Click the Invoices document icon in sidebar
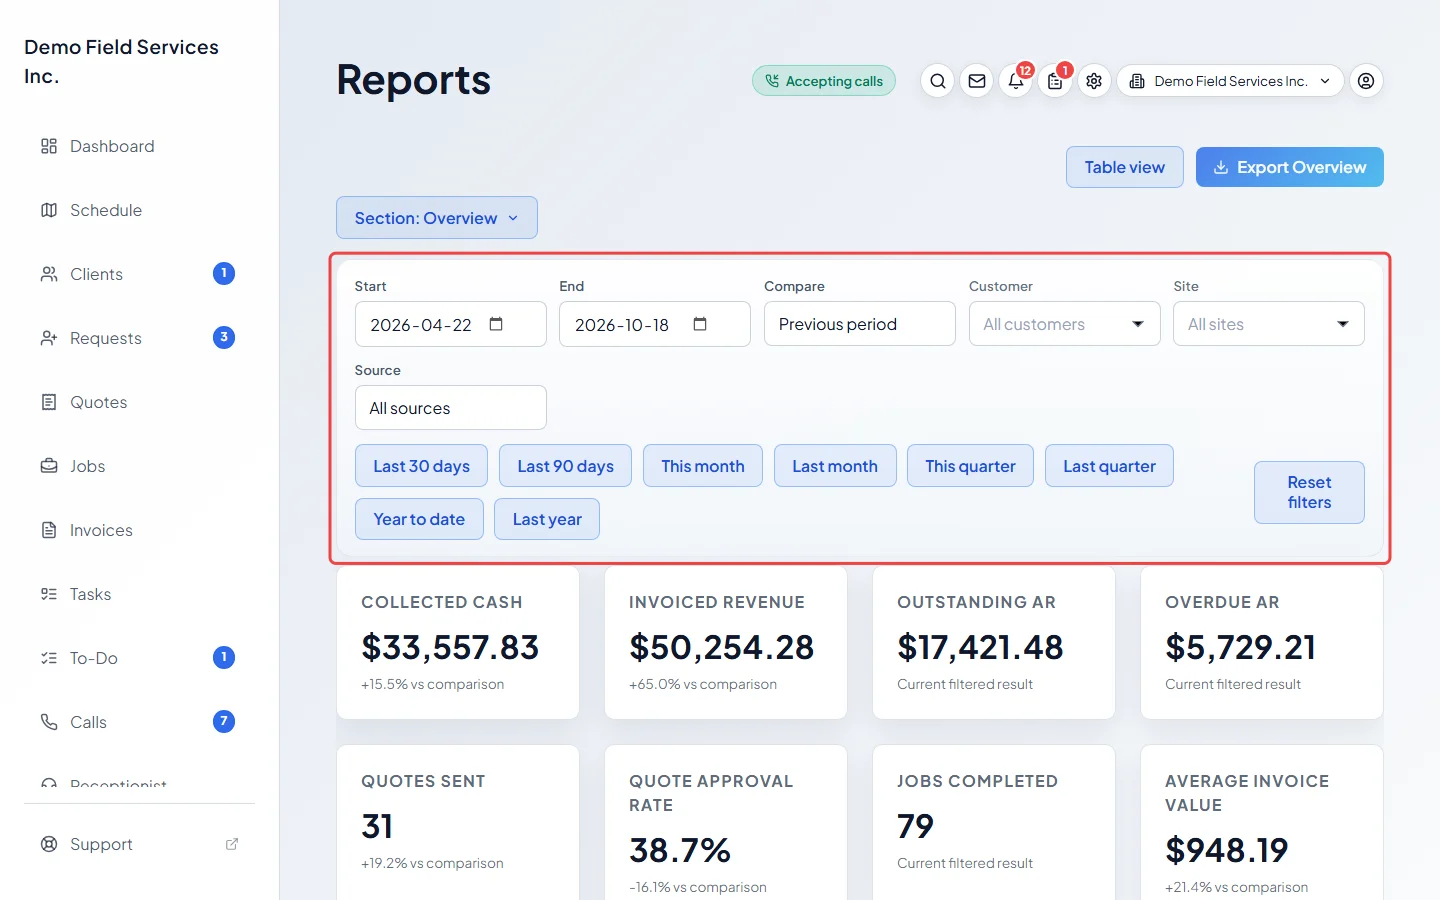 click(49, 530)
